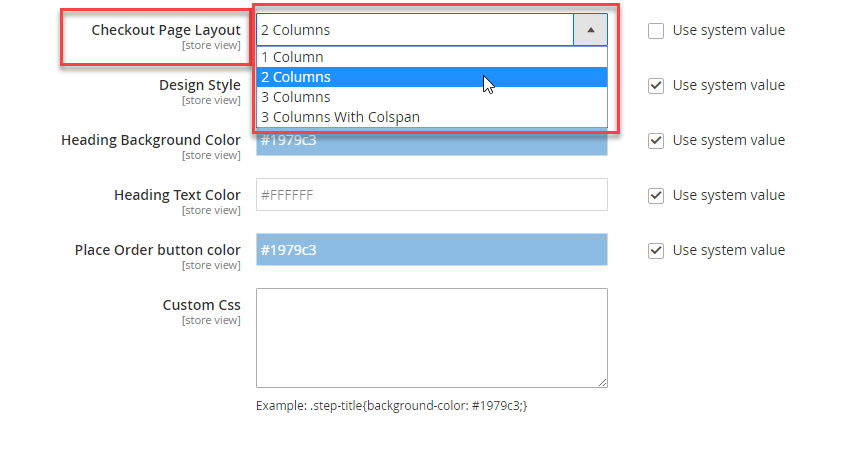Viewport: 863px width, 453px height.
Task: Click inside the Custom Css textarea
Action: pyautogui.click(x=432, y=338)
